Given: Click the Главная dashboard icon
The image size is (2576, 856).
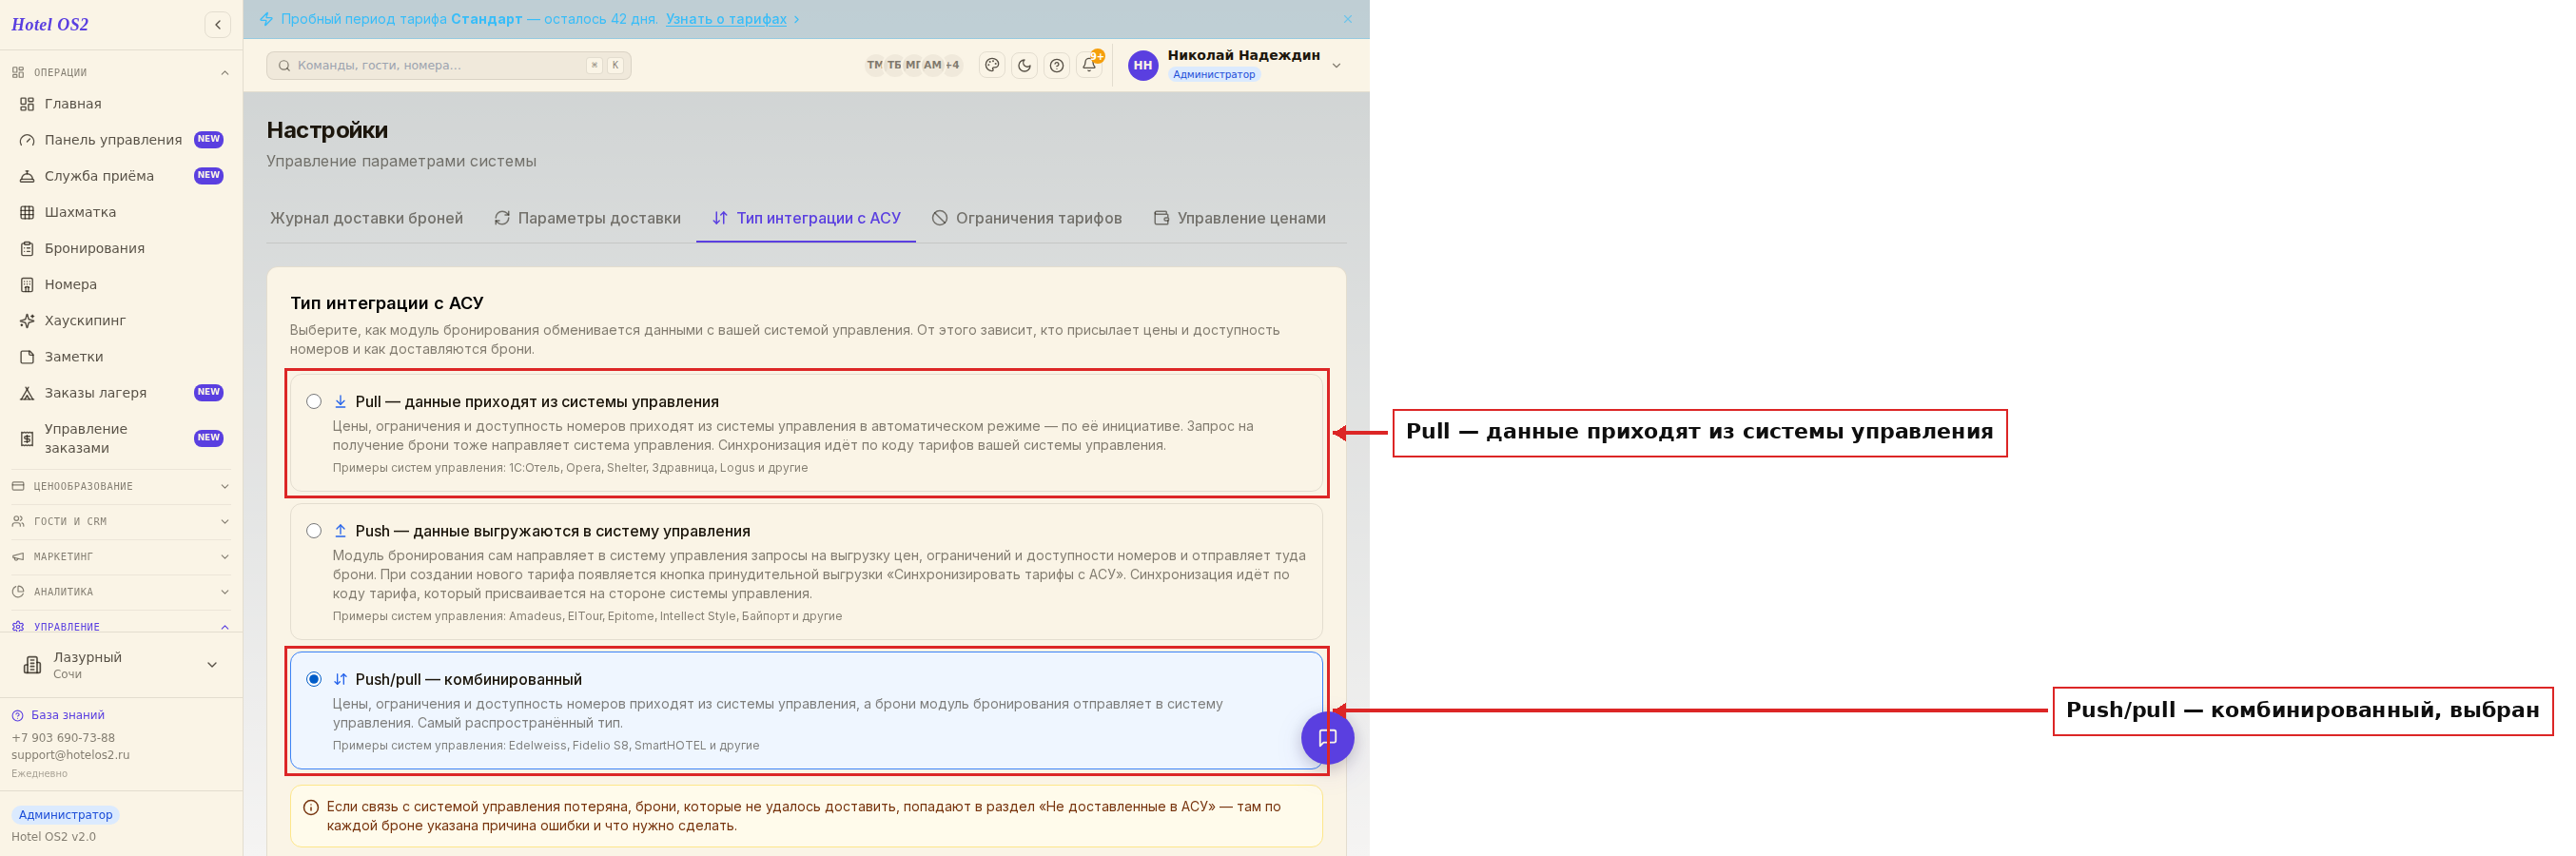Looking at the screenshot, I should (27, 104).
